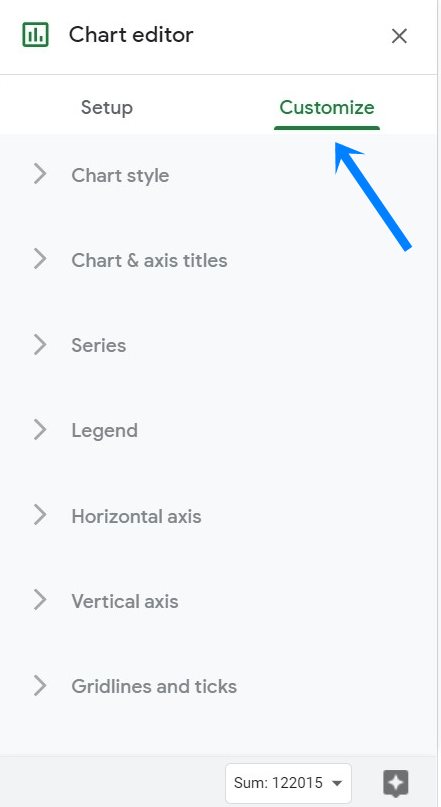Open the Horizontal axis settings label
The width and height of the screenshot is (441, 807).
coord(136,516)
